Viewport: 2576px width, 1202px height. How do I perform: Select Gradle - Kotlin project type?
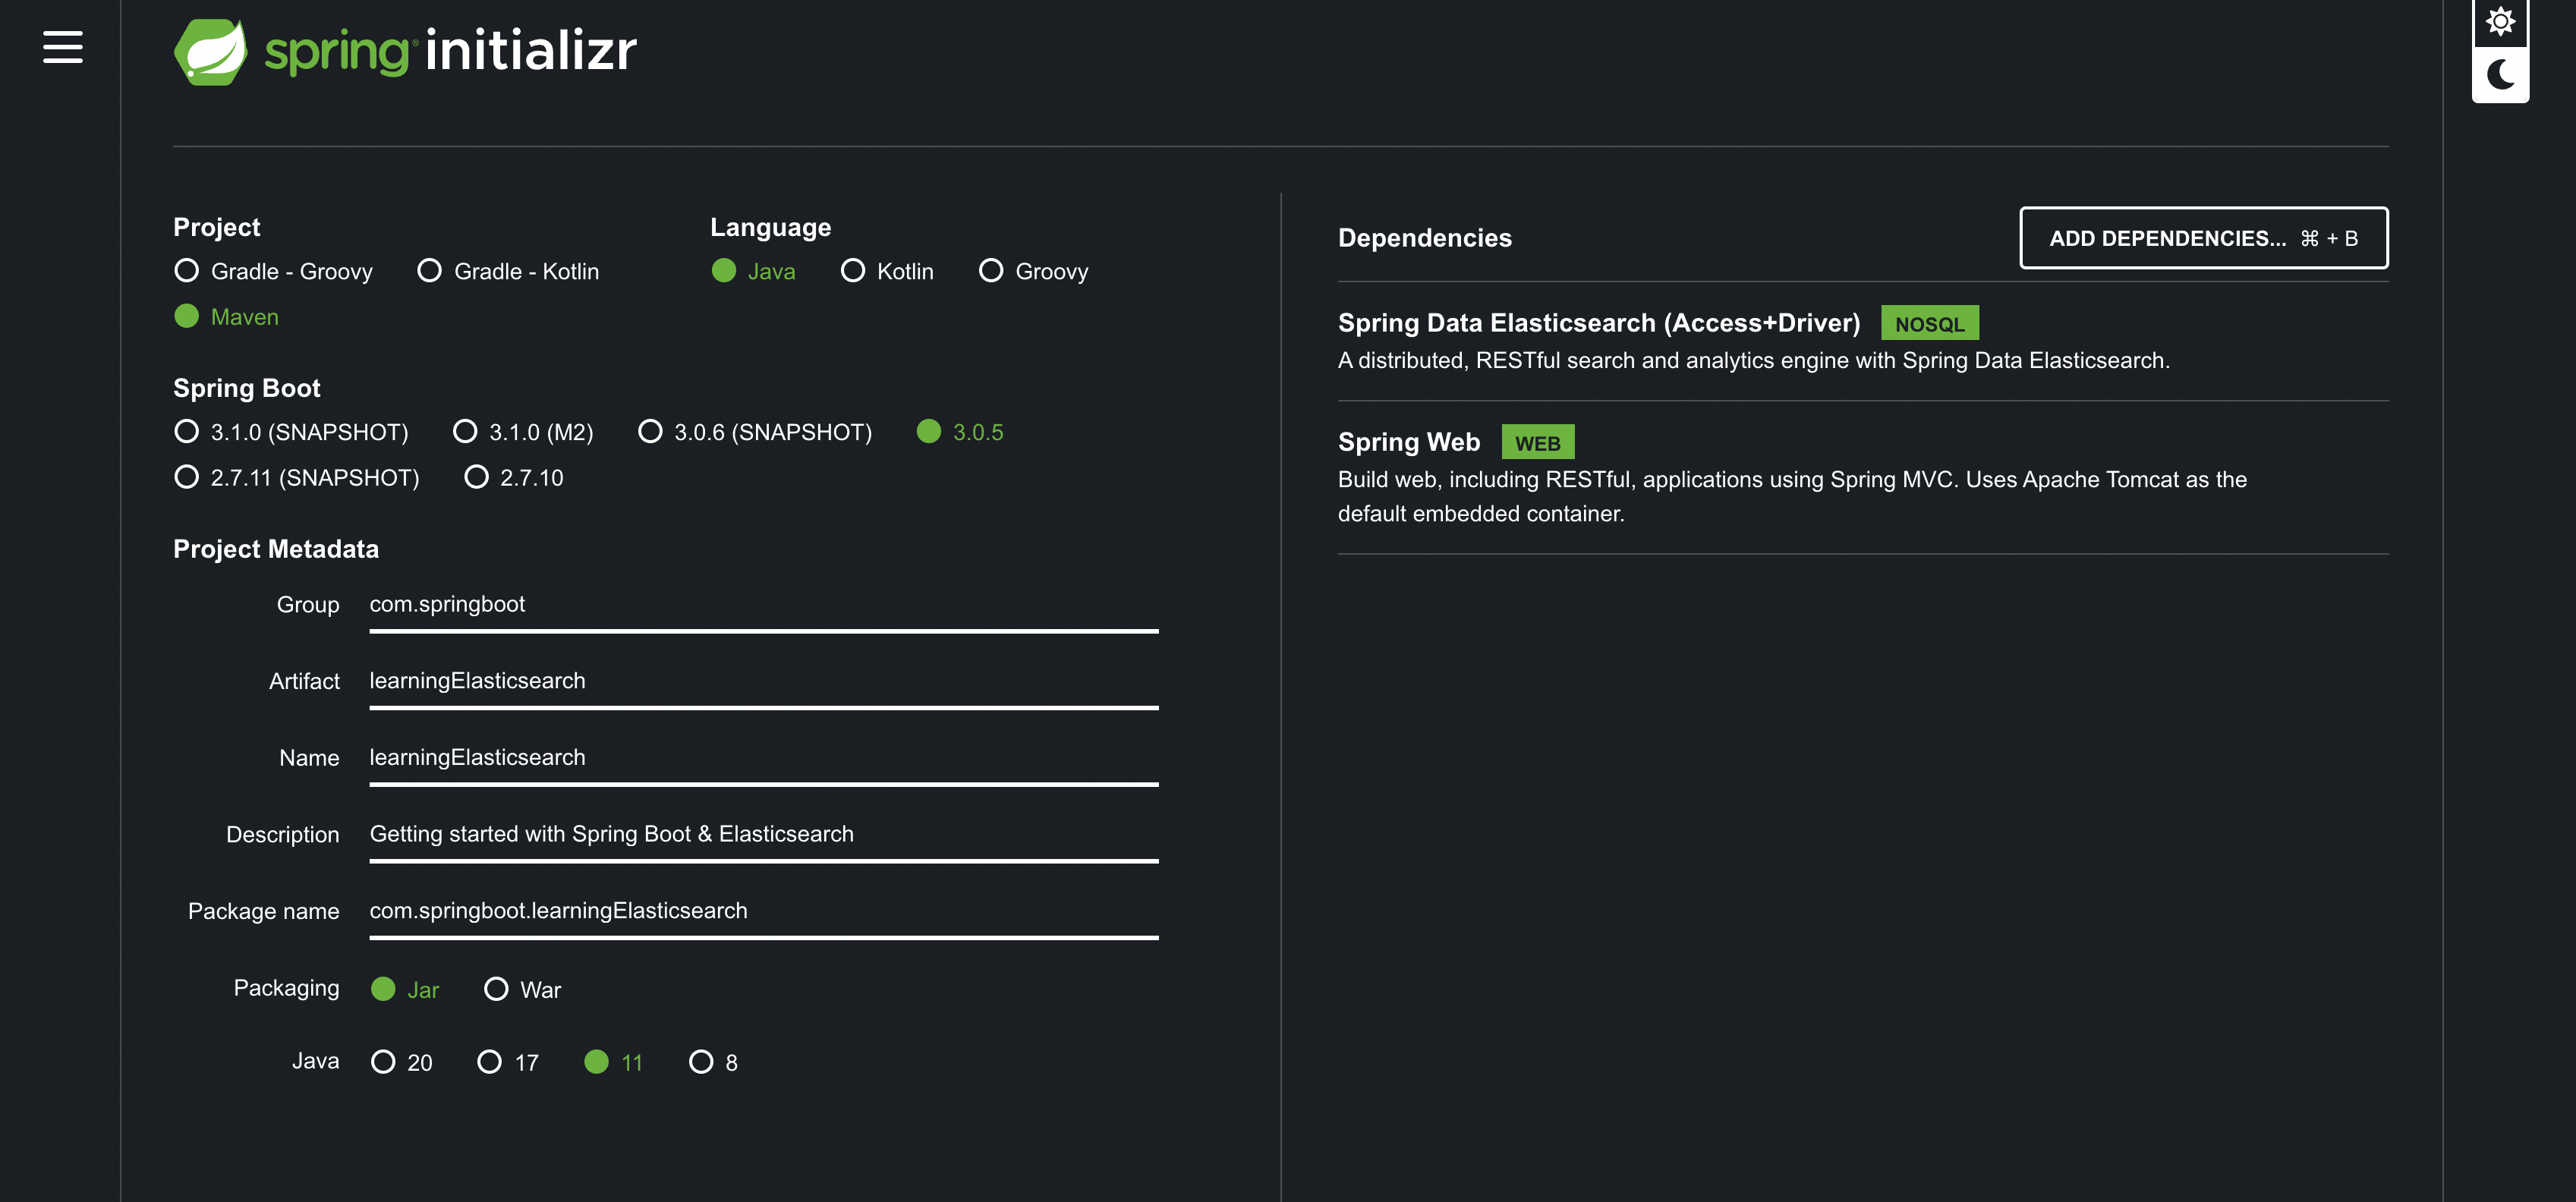coord(430,271)
